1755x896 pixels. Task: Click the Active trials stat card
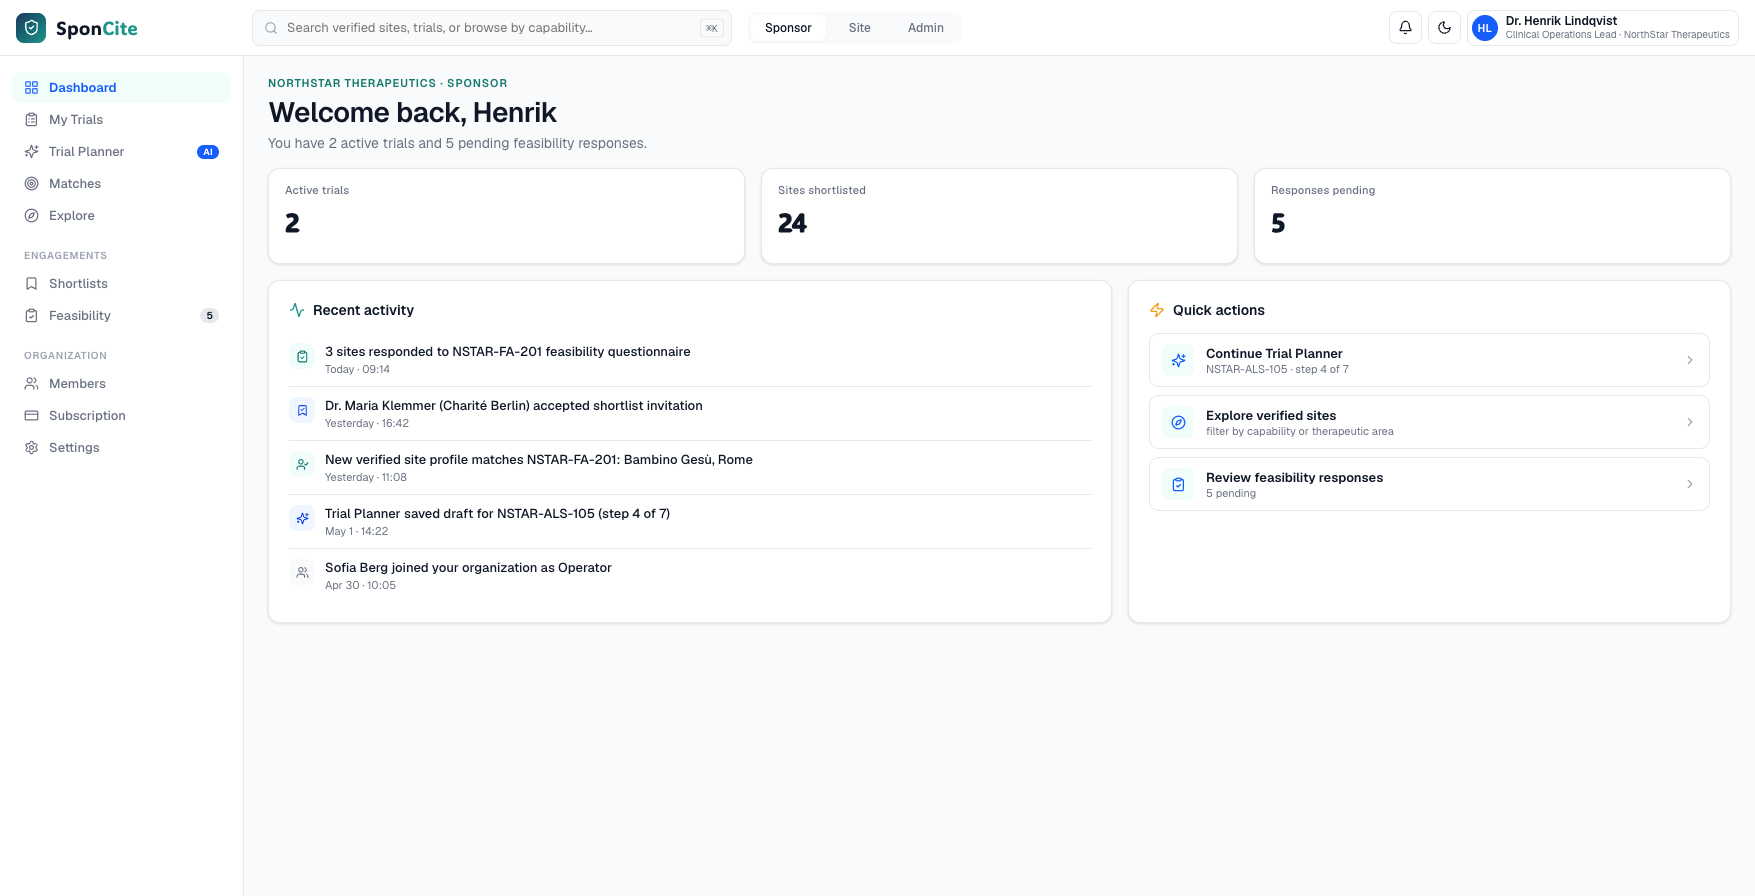(x=506, y=216)
